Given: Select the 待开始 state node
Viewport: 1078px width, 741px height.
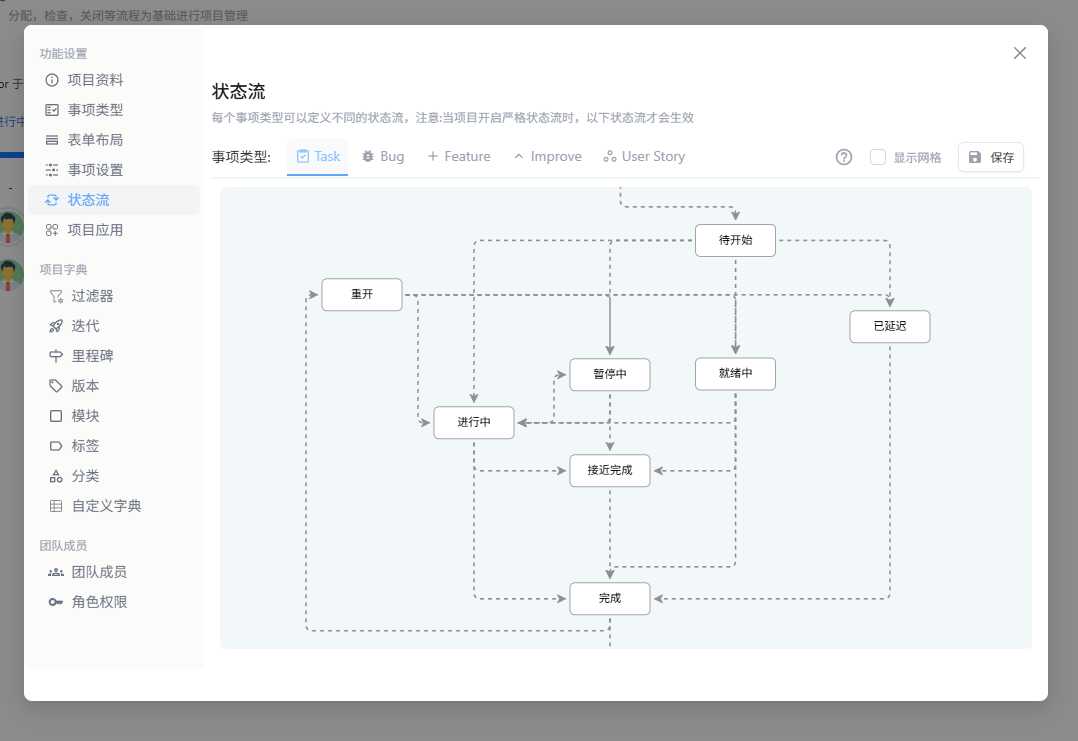Looking at the screenshot, I should 735,240.
